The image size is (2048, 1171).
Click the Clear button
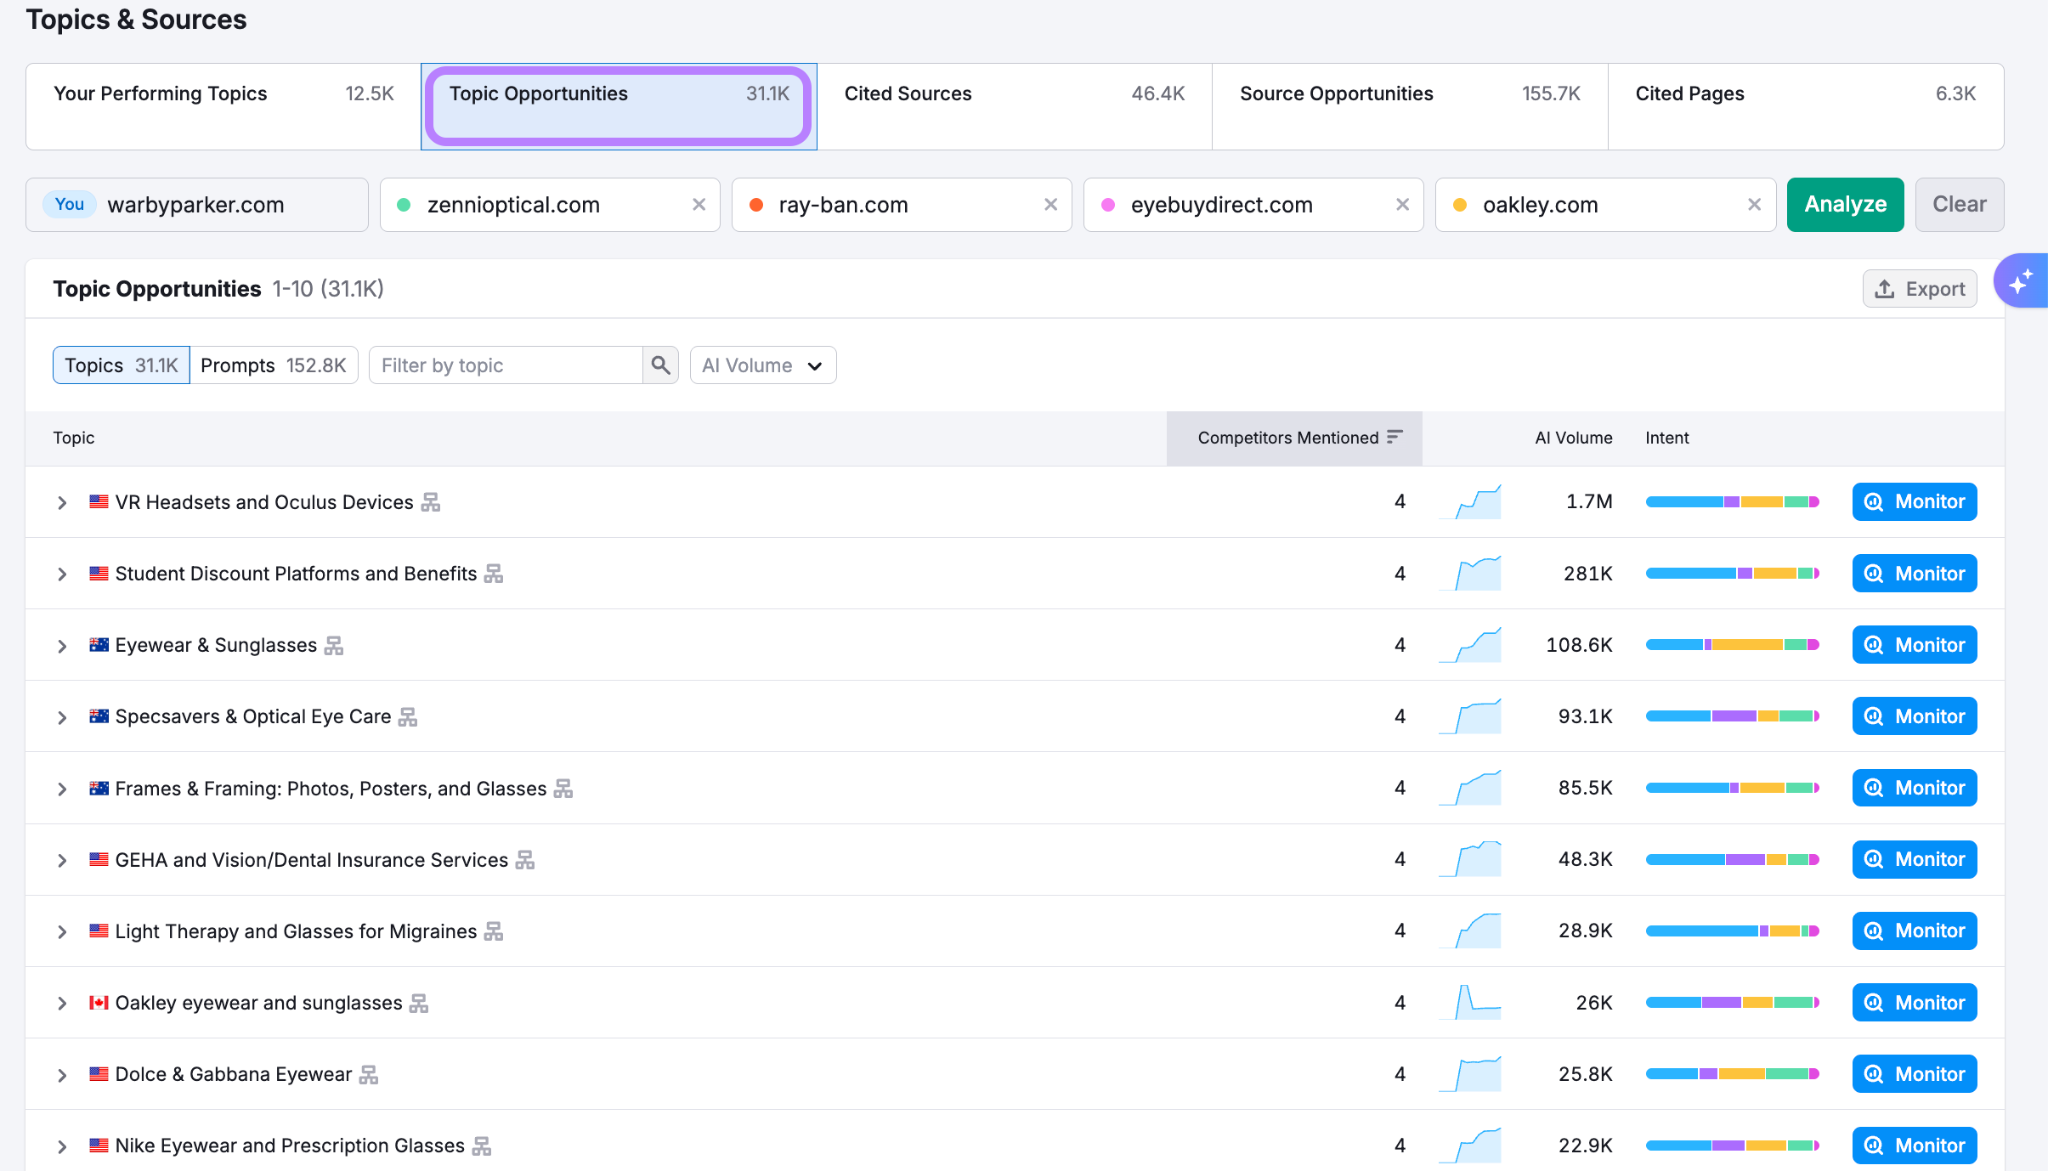1959,205
